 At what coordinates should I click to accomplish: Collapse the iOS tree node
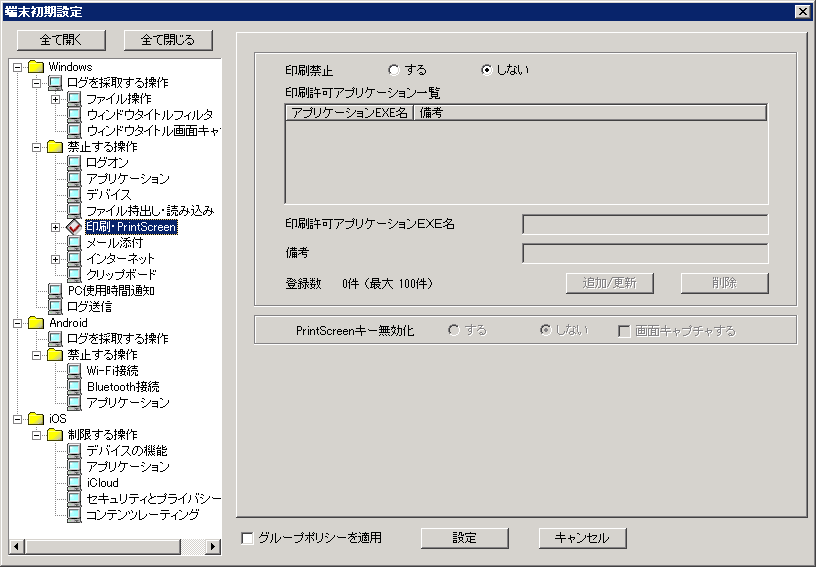click(x=17, y=419)
